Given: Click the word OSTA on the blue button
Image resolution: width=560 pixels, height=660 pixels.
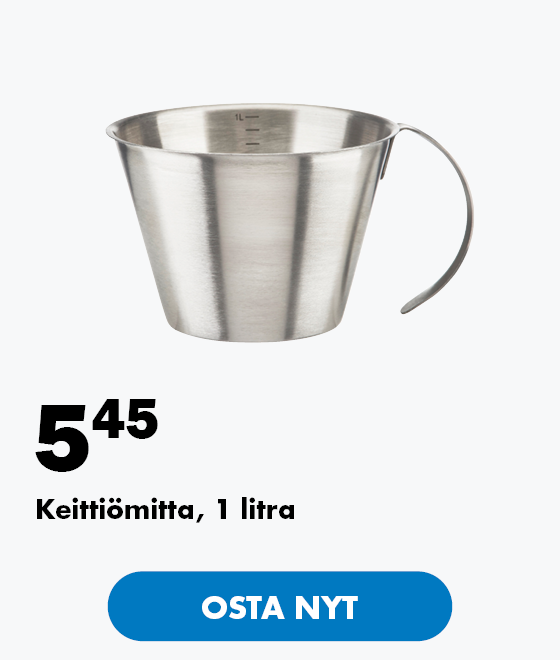Looking at the screenshot, I should pos(243,607).
